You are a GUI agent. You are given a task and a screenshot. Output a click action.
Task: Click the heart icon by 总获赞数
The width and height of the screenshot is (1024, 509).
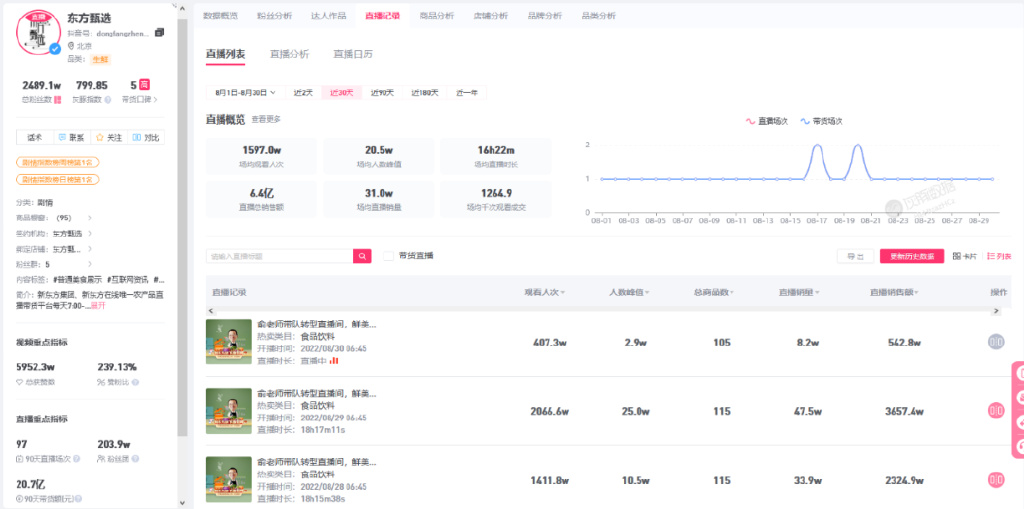(20, 382)
